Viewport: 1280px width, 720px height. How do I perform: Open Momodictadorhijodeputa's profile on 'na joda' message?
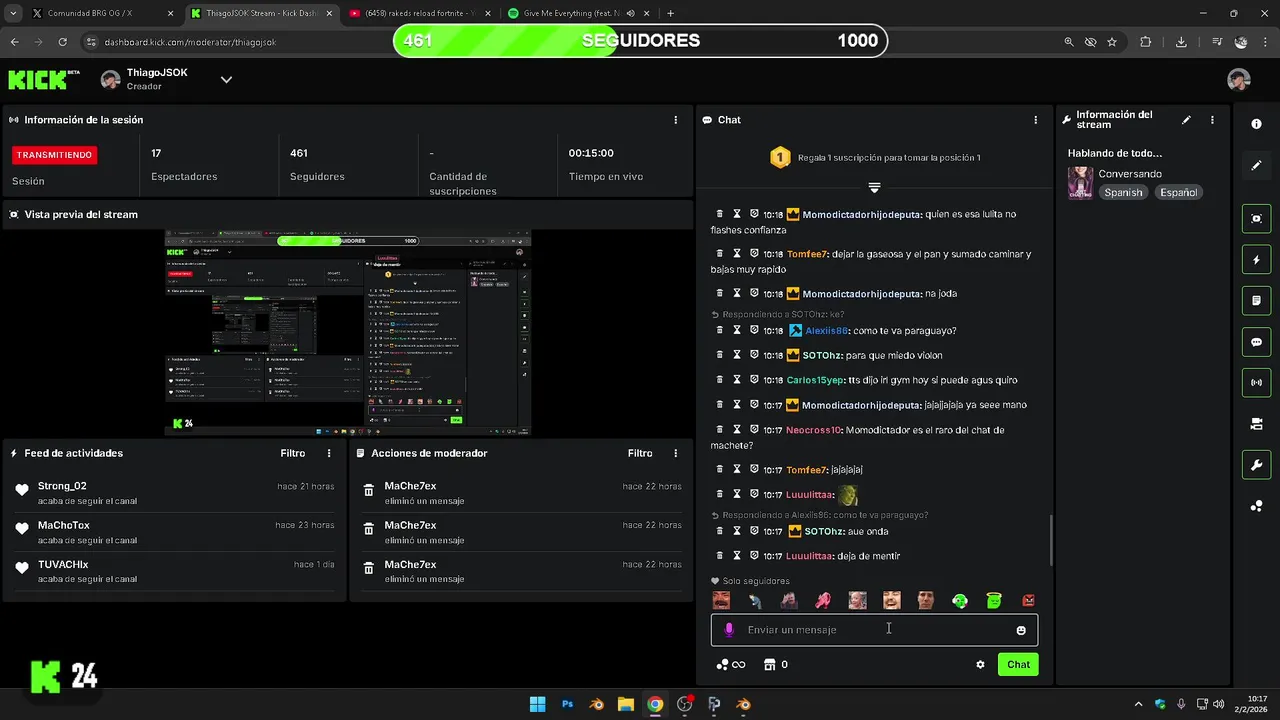[x=862, y=294]
